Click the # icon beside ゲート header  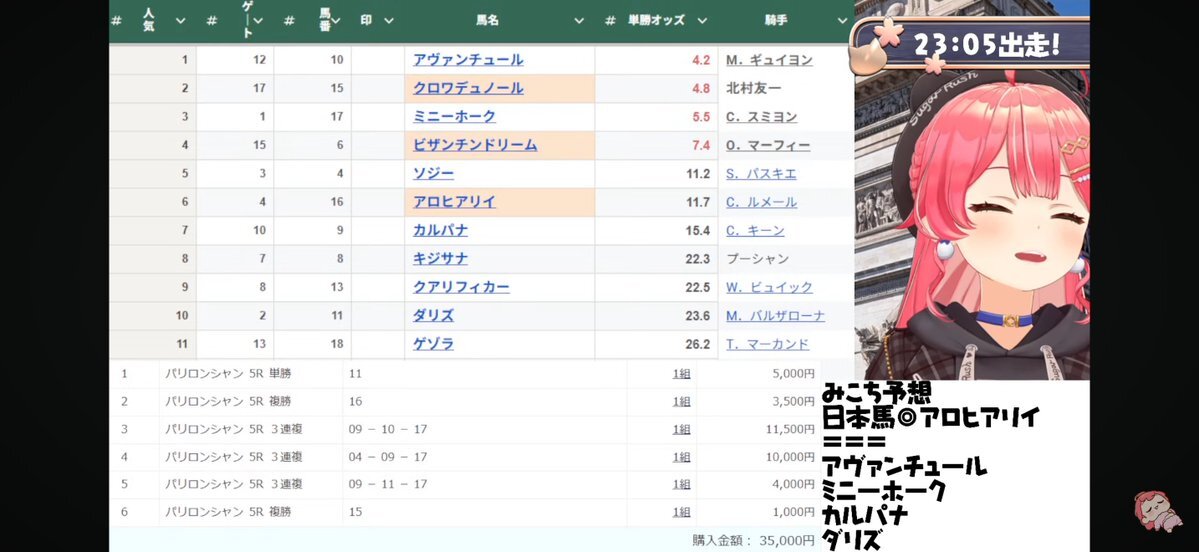[211, 21]
